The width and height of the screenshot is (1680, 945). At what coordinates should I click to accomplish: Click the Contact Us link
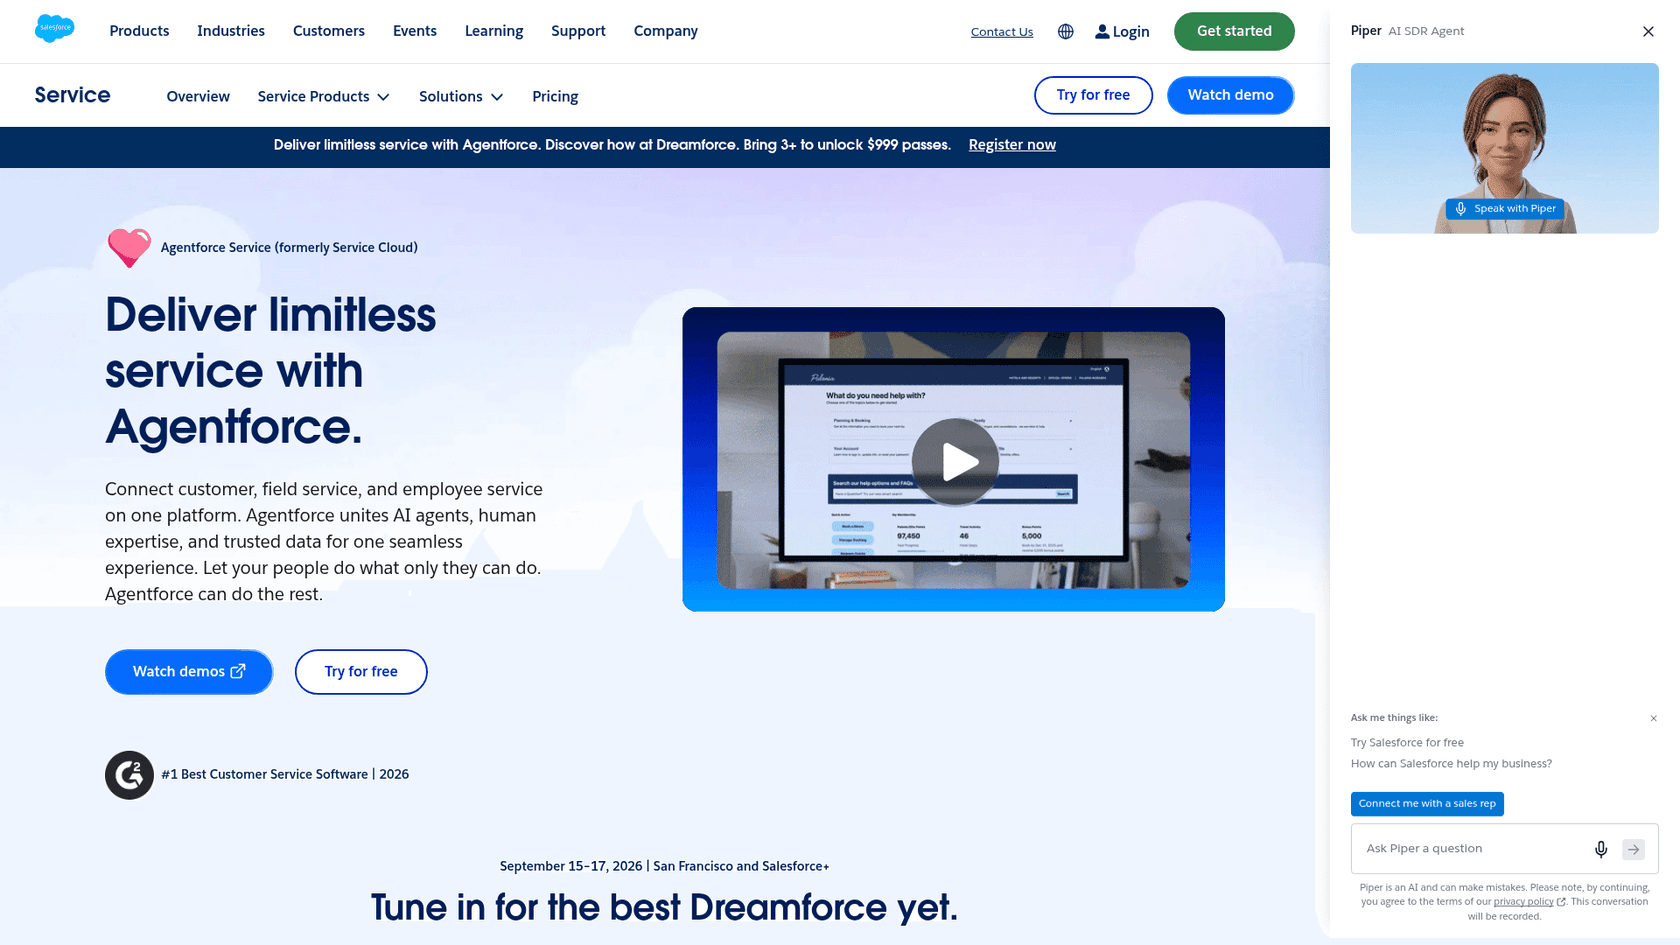[x=1002, y=32]
